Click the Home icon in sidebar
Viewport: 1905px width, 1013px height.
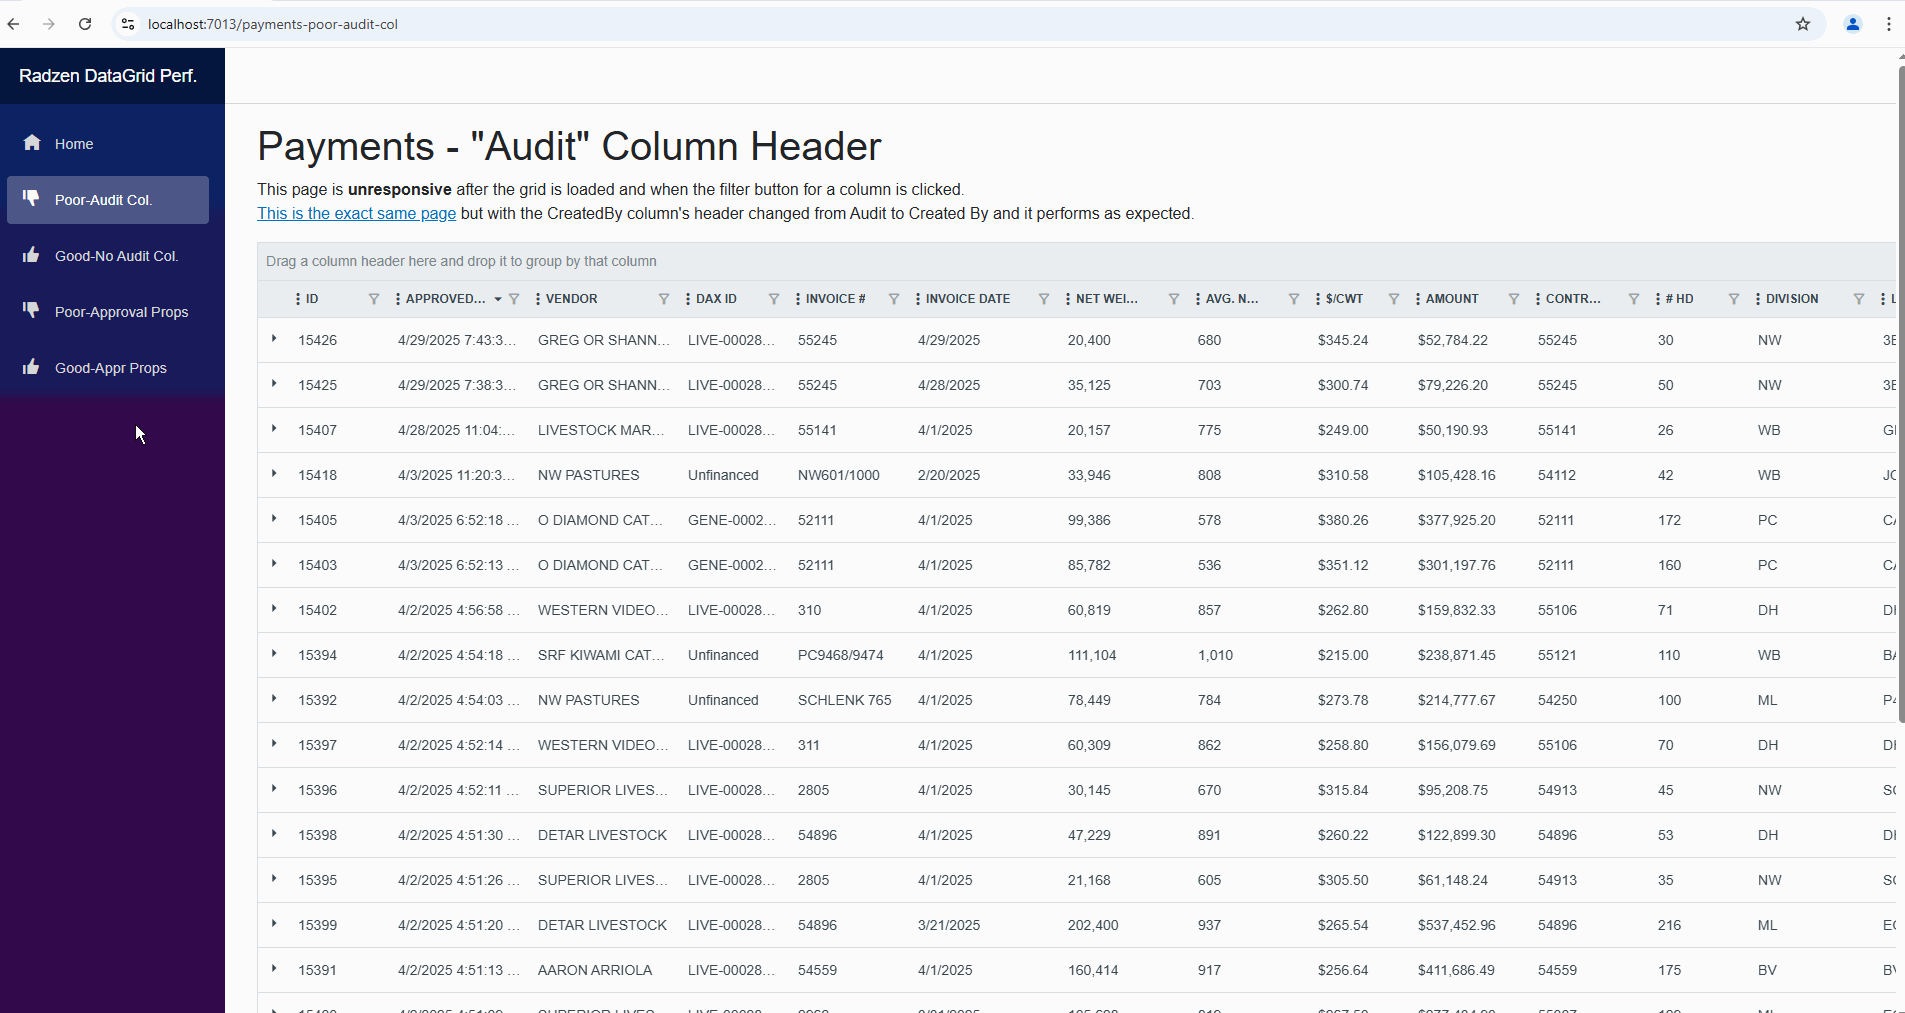click(32, 143)
